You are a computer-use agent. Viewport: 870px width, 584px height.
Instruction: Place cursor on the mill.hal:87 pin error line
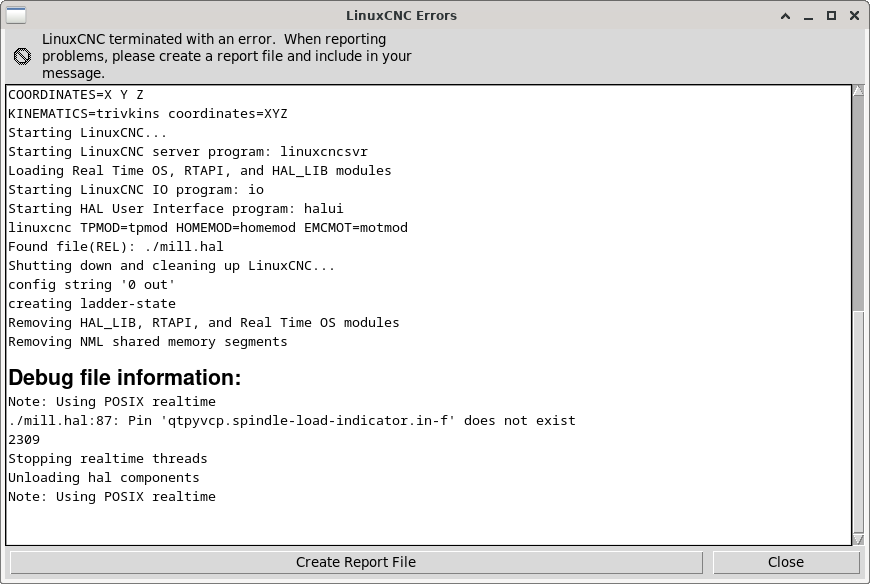click(x=292, y=421)
